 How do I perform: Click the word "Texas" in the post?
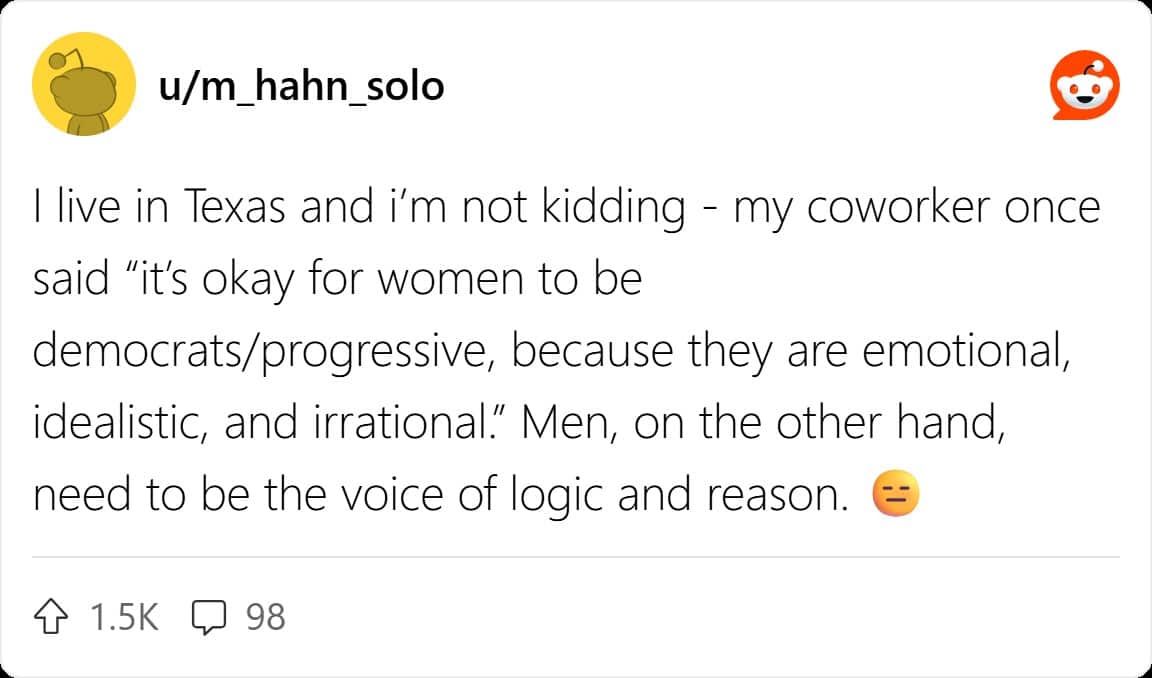point(234,208)
